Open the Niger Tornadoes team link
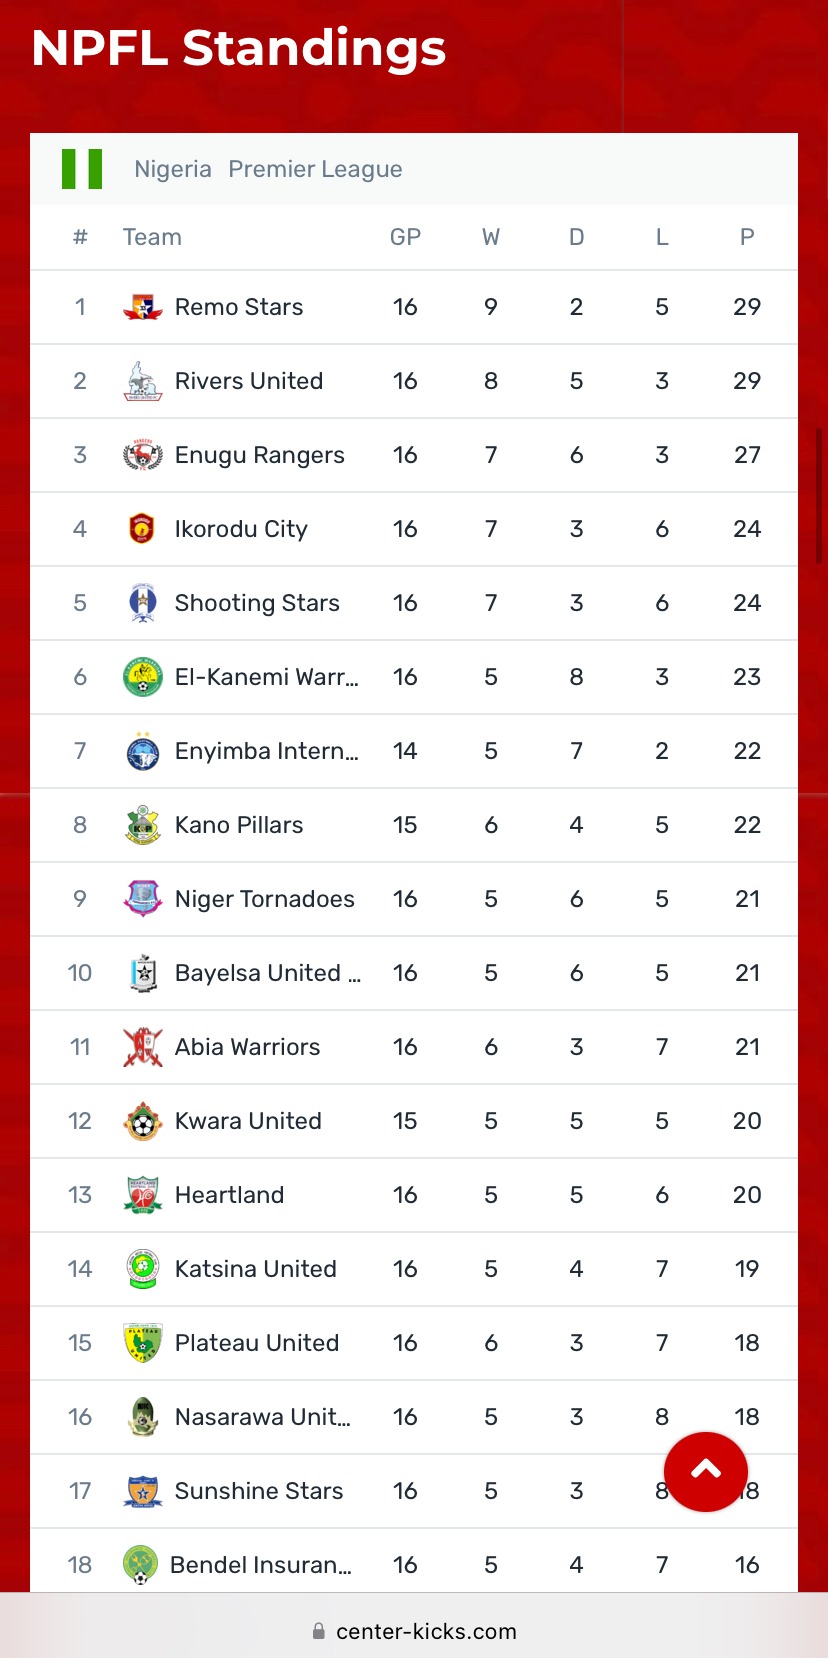 pos(264,899)
